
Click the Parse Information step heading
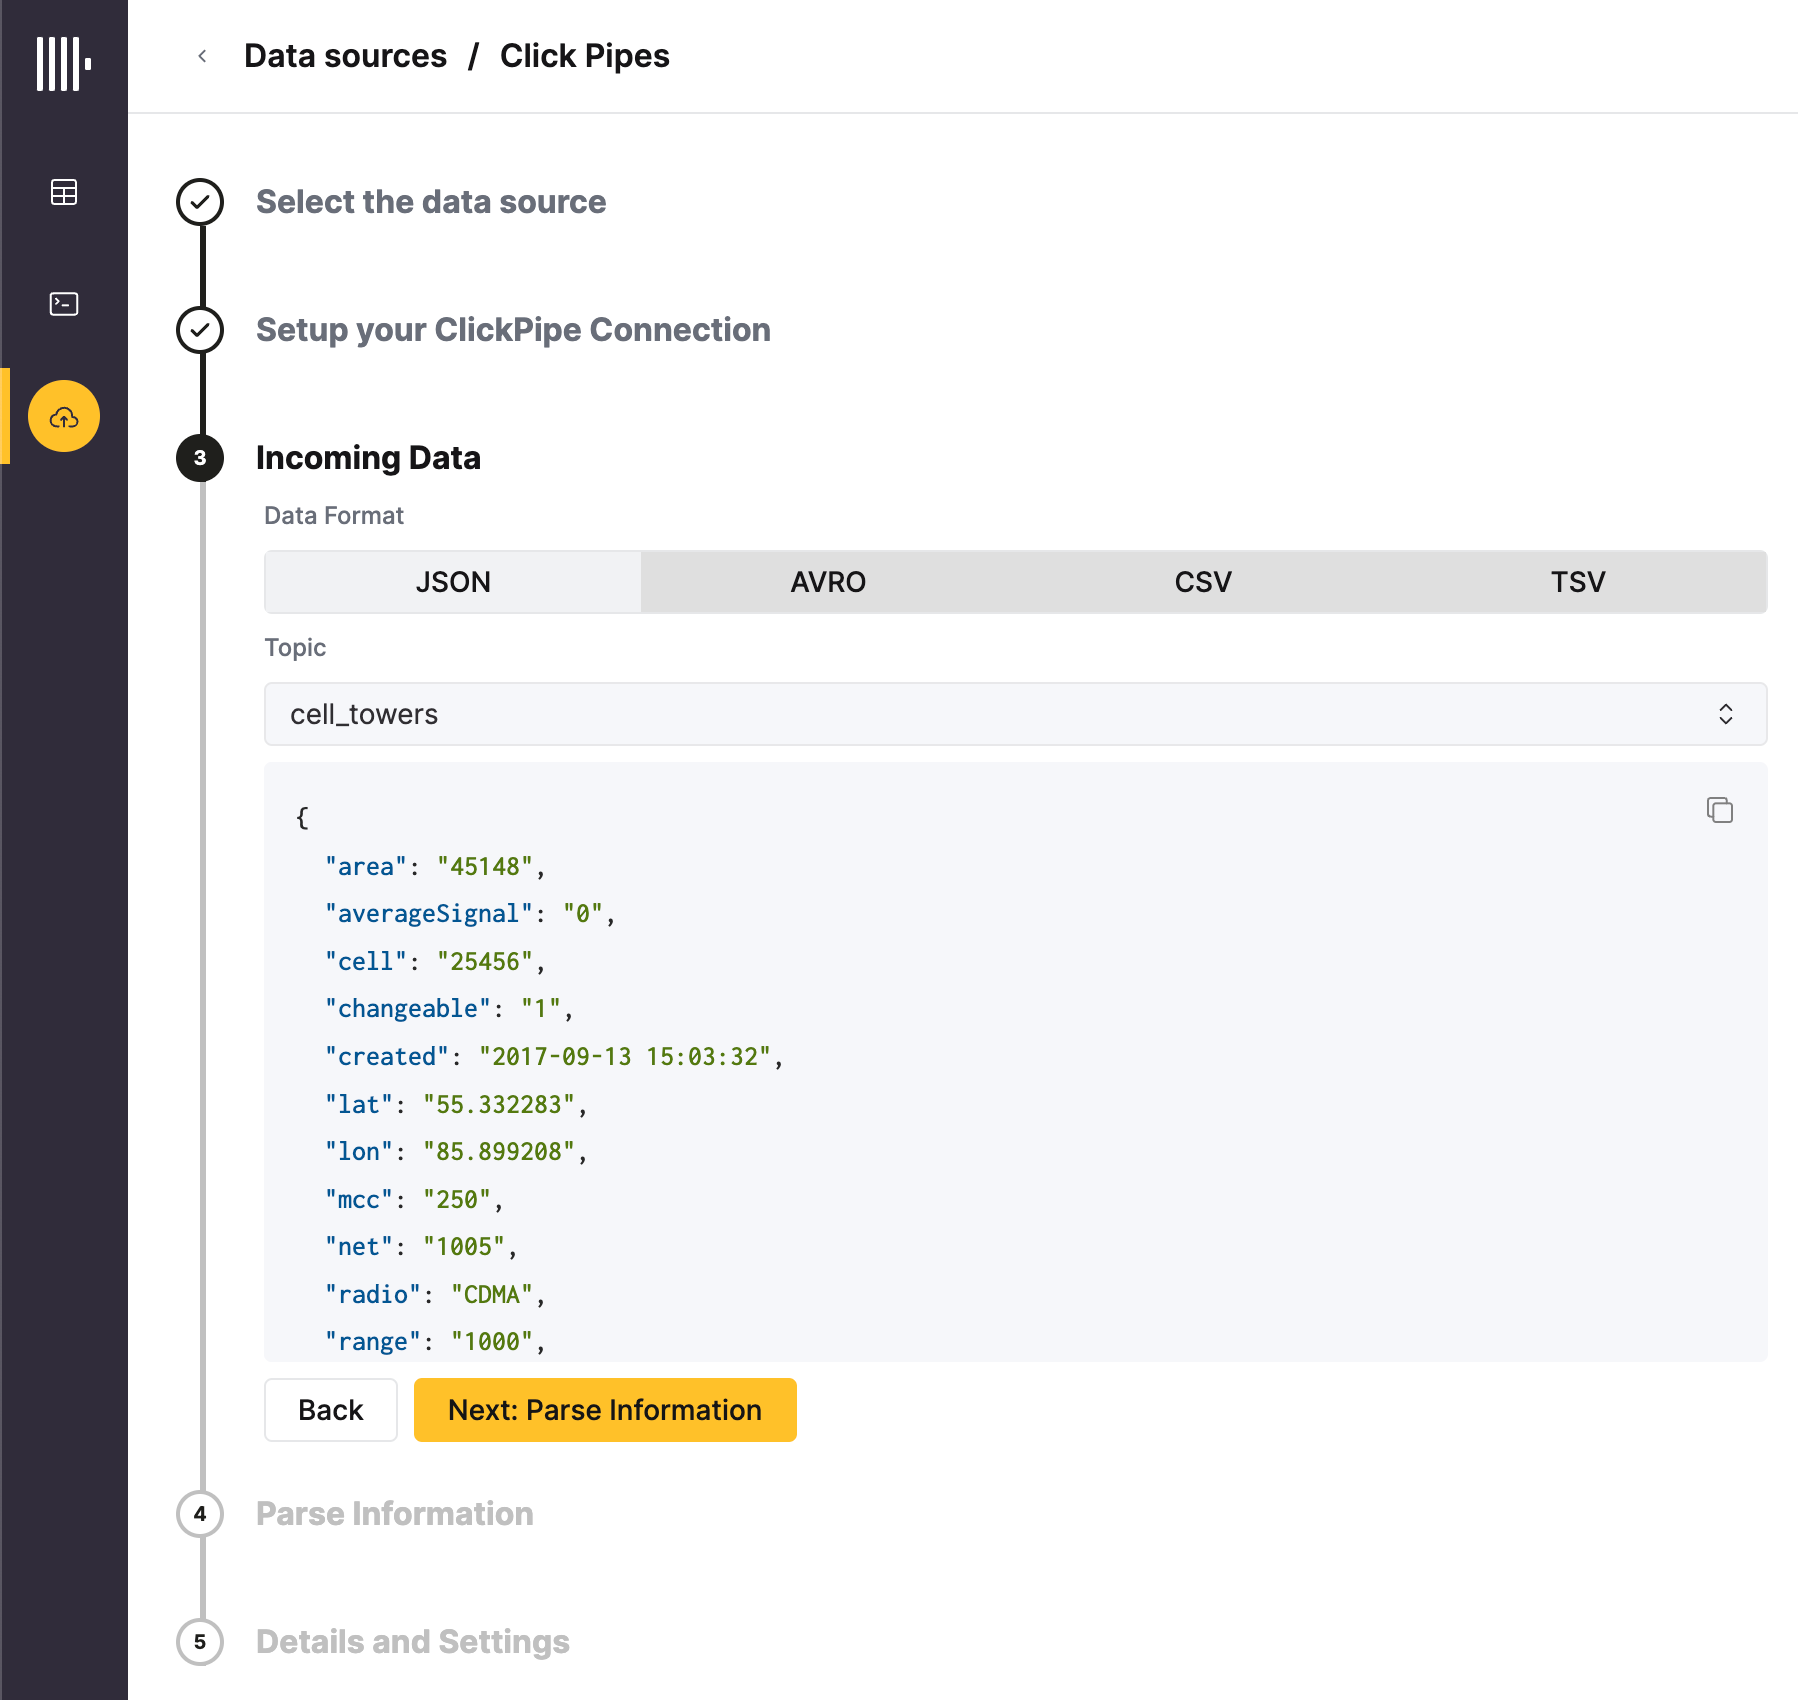[x=394, y=1514]
